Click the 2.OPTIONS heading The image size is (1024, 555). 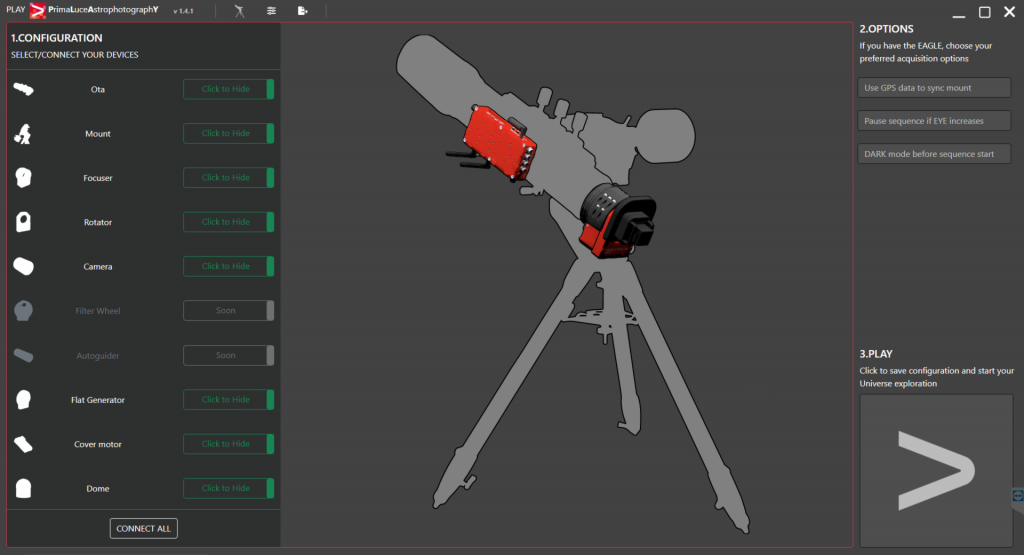[886, 29]
